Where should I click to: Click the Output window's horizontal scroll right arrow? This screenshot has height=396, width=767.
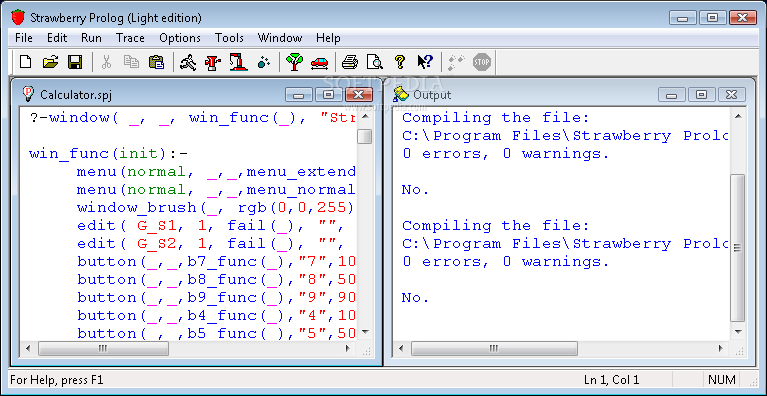(x=721, y=349)
